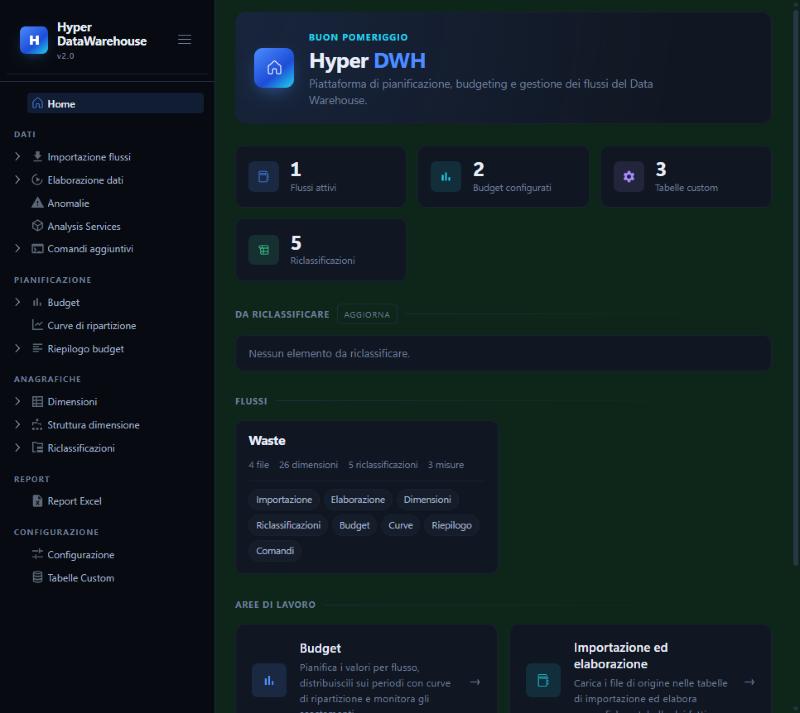
Task: Click the Riclassificazioni stat card showing 5
Action: point(321,250)
